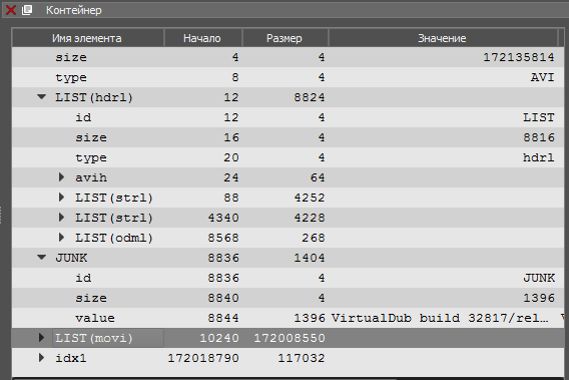The height and width of the screenshot is (380, 569).
Task: Expand the avih node
Action: point(61,177)
